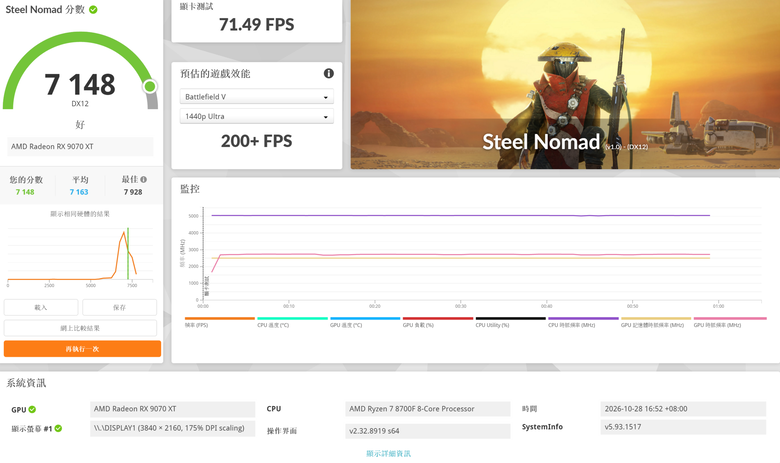Click the Steel Nomad banner image
This screenshot has width=780, height=463.
coord(565,85)
